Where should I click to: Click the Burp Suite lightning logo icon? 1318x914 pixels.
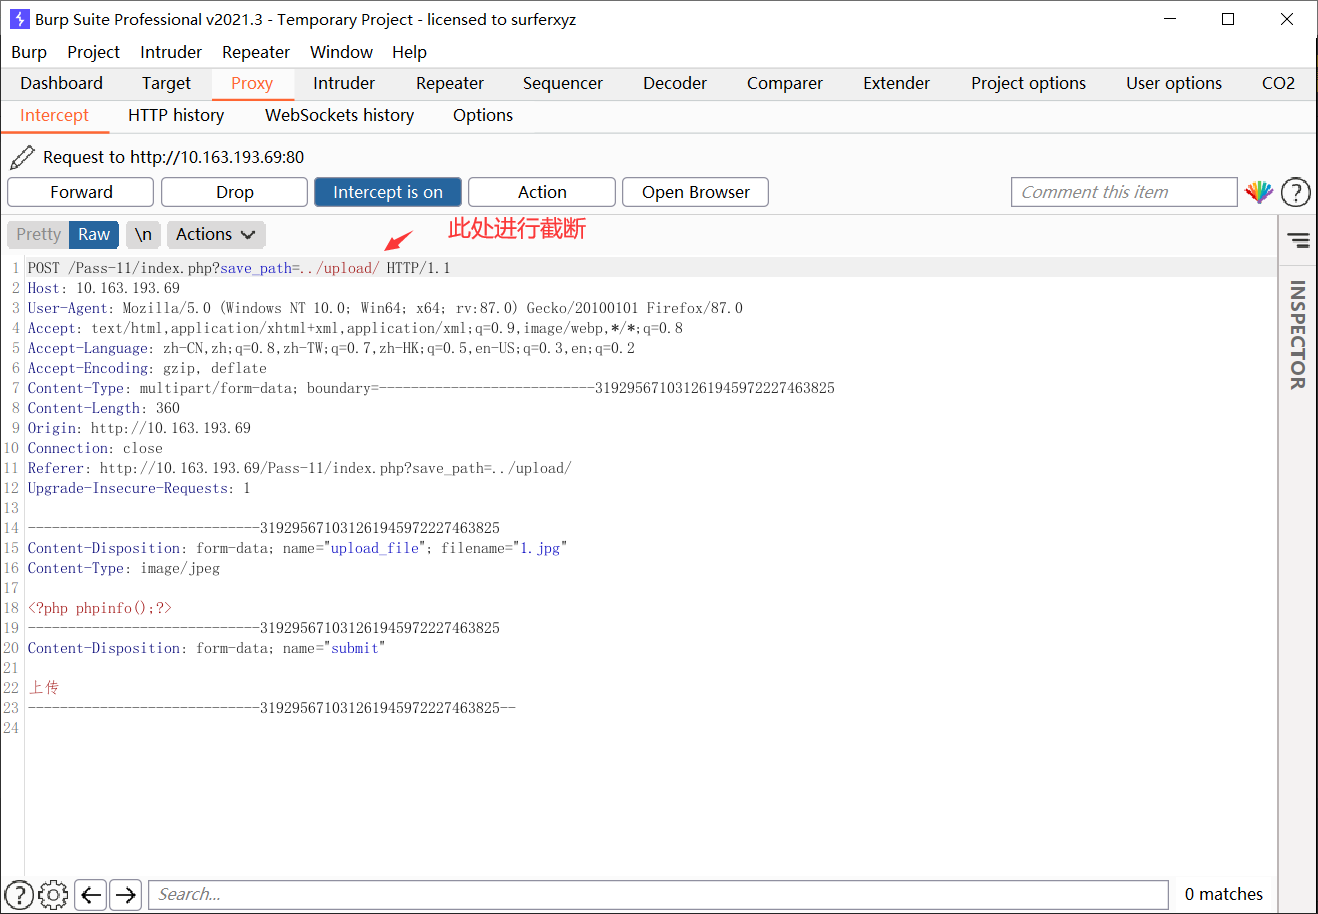point(20,19)
